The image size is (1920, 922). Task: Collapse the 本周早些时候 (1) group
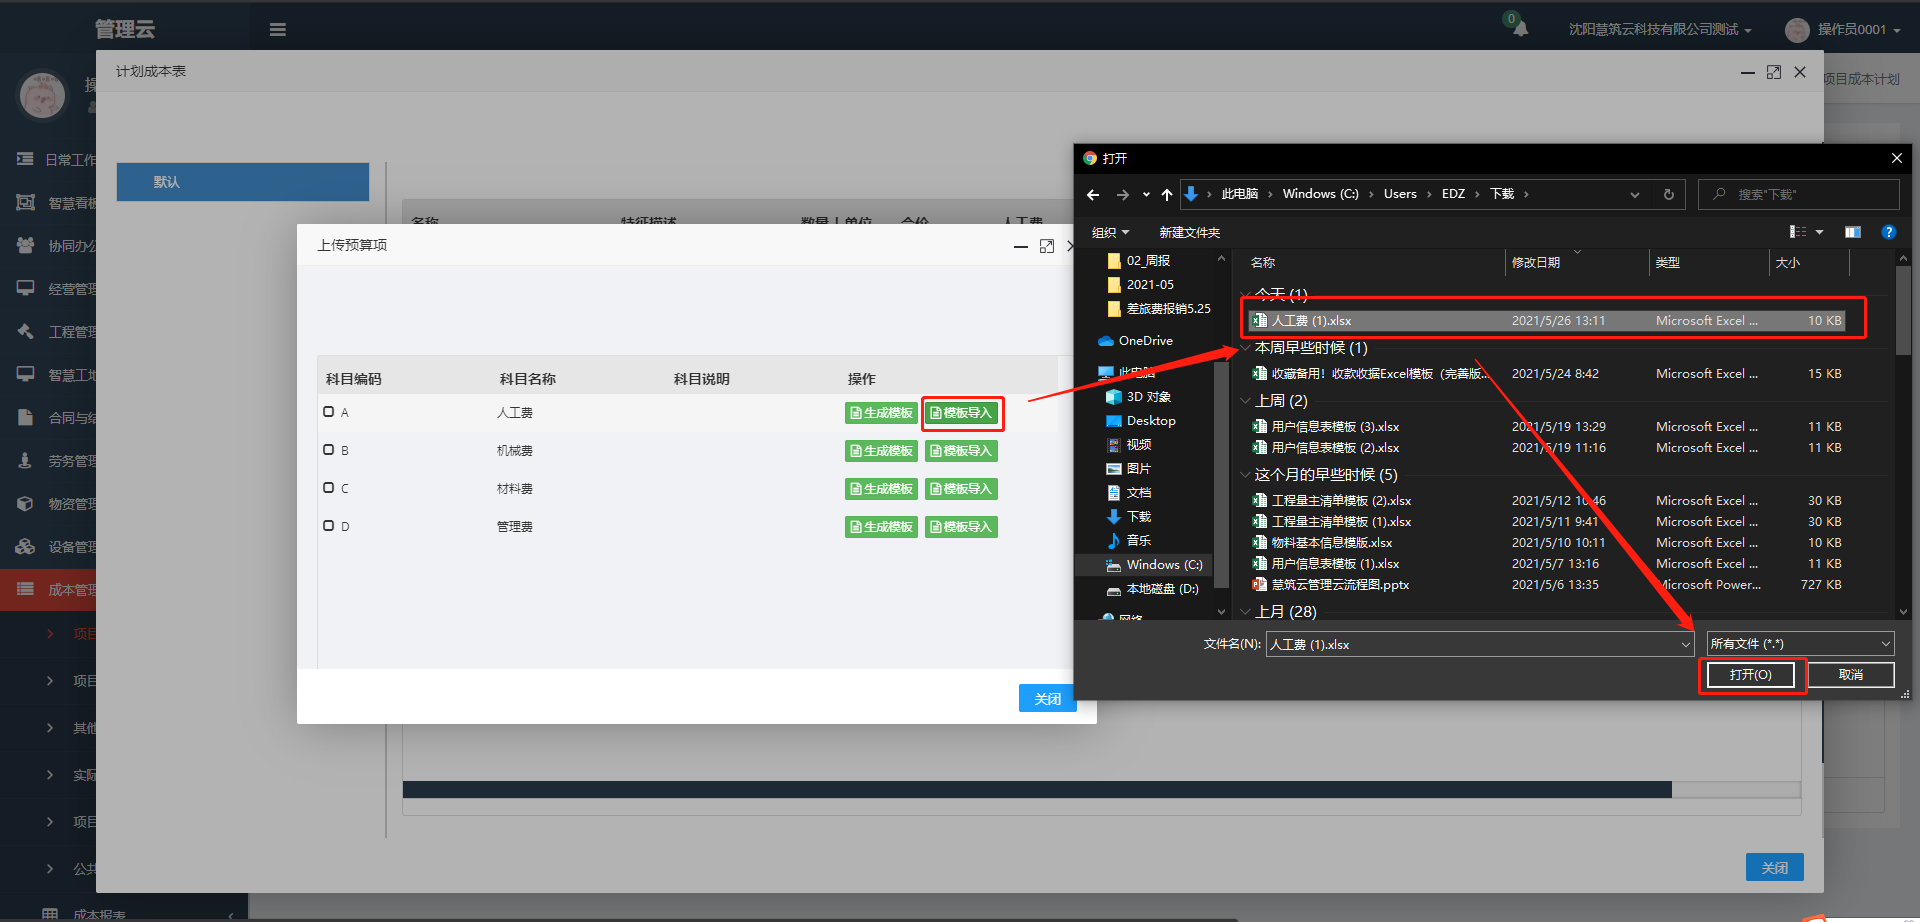point(1246,348)
